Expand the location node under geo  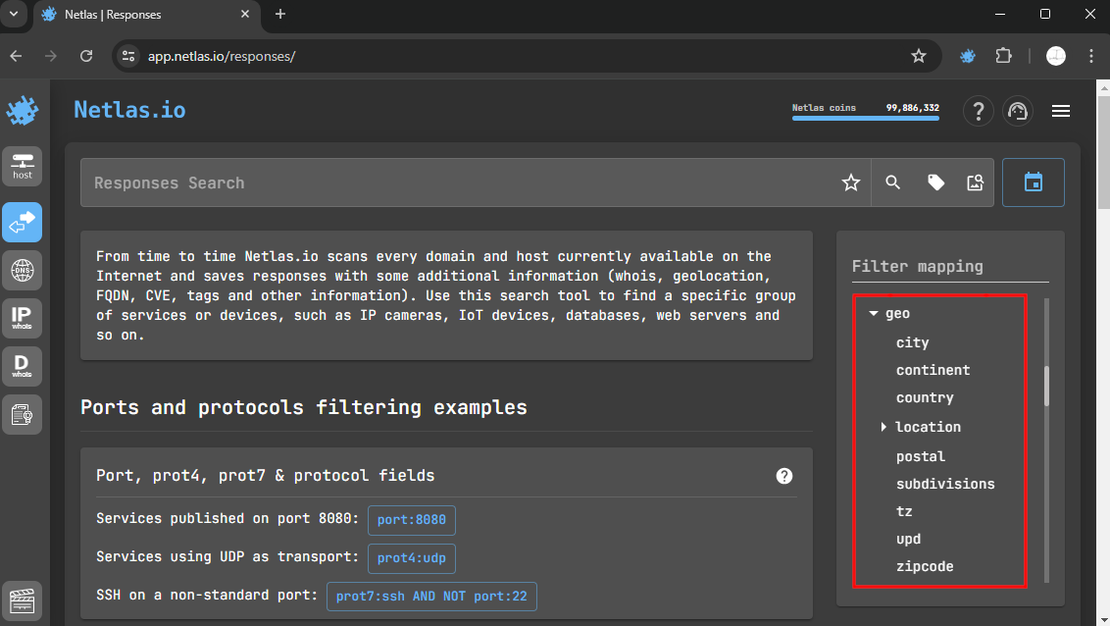point(883,426)
